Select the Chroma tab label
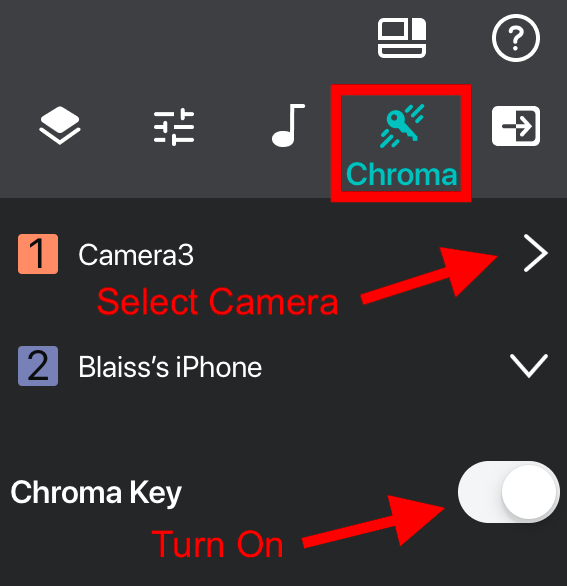This screenshot has height=586, width=567. coord(401,174)
